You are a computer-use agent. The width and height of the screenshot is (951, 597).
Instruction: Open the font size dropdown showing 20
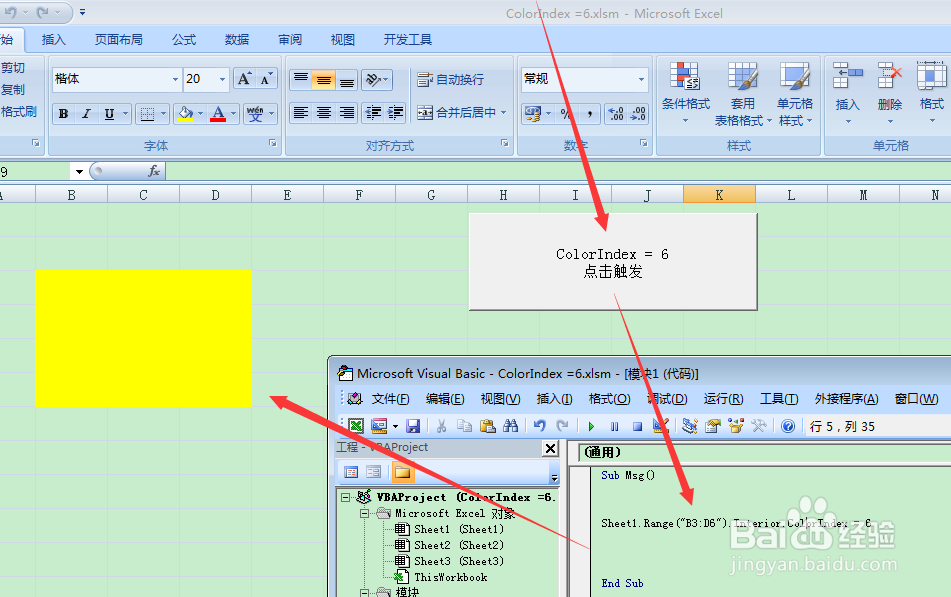[223, 79]
